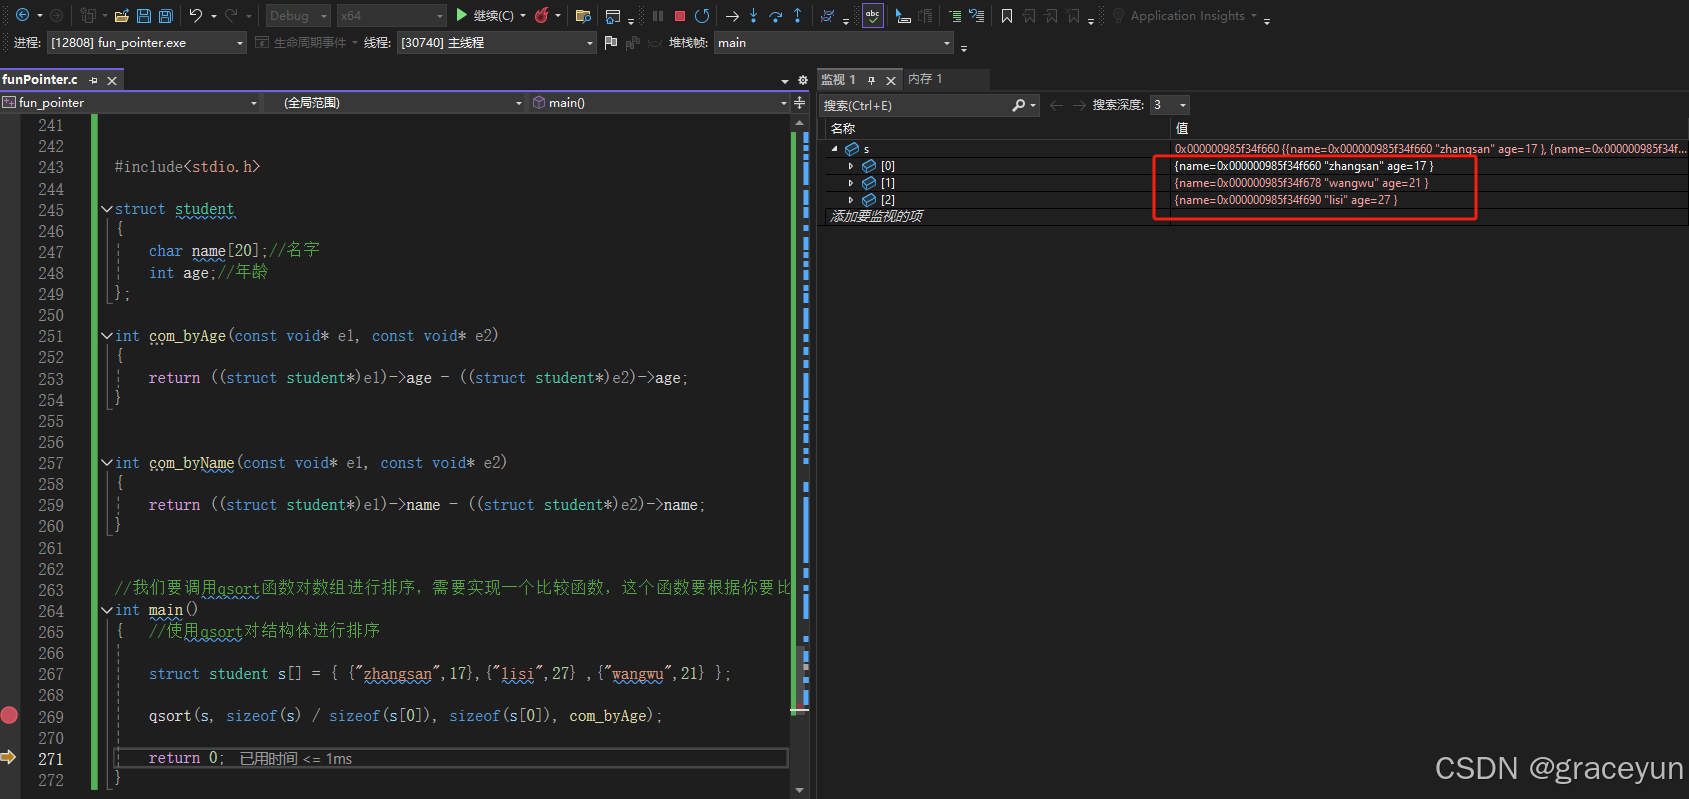Click the qsort call on line 269
The image size is (1689, 799).
pos(405,716)
